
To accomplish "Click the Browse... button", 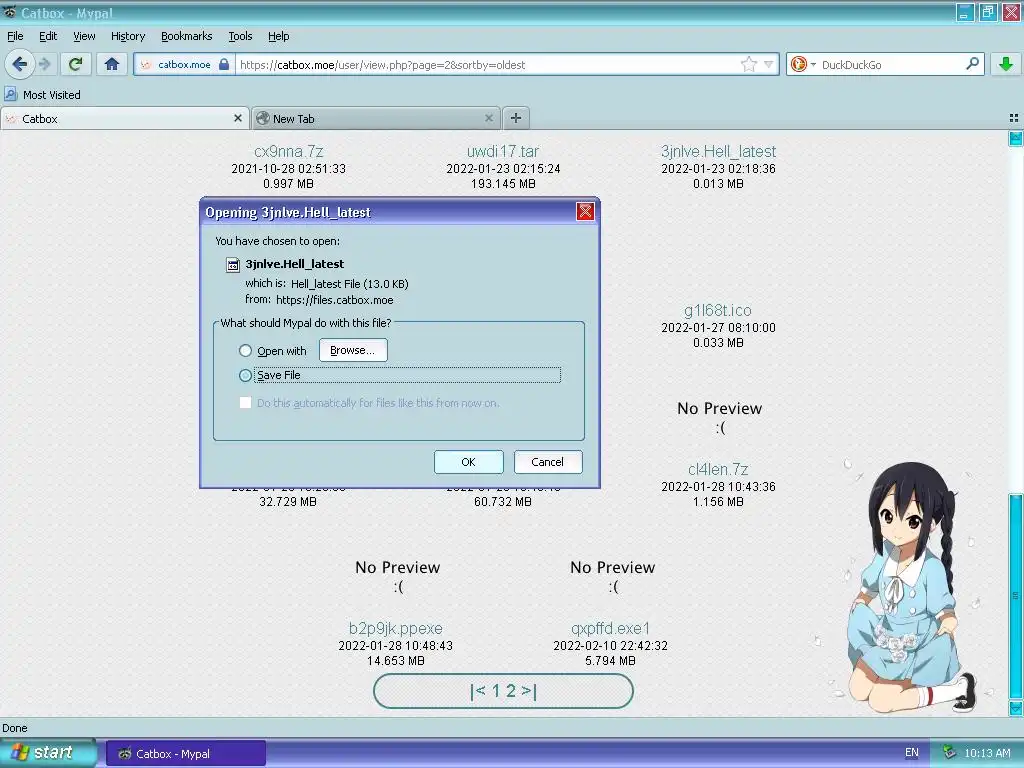I will point(353,350).
